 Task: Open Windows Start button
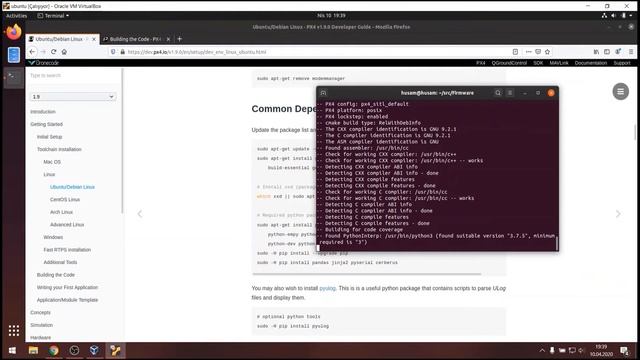click(12, 351)
